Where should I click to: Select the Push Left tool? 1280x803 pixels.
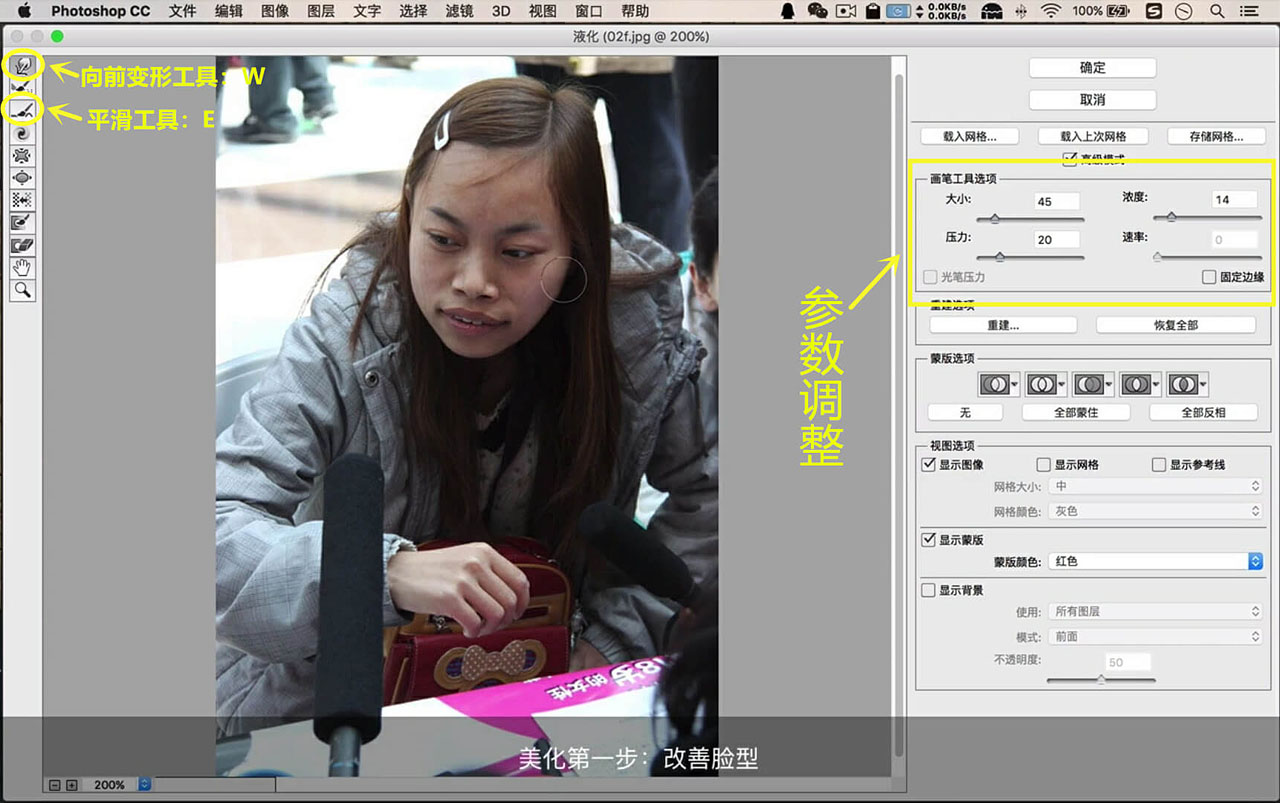(22, 199)
